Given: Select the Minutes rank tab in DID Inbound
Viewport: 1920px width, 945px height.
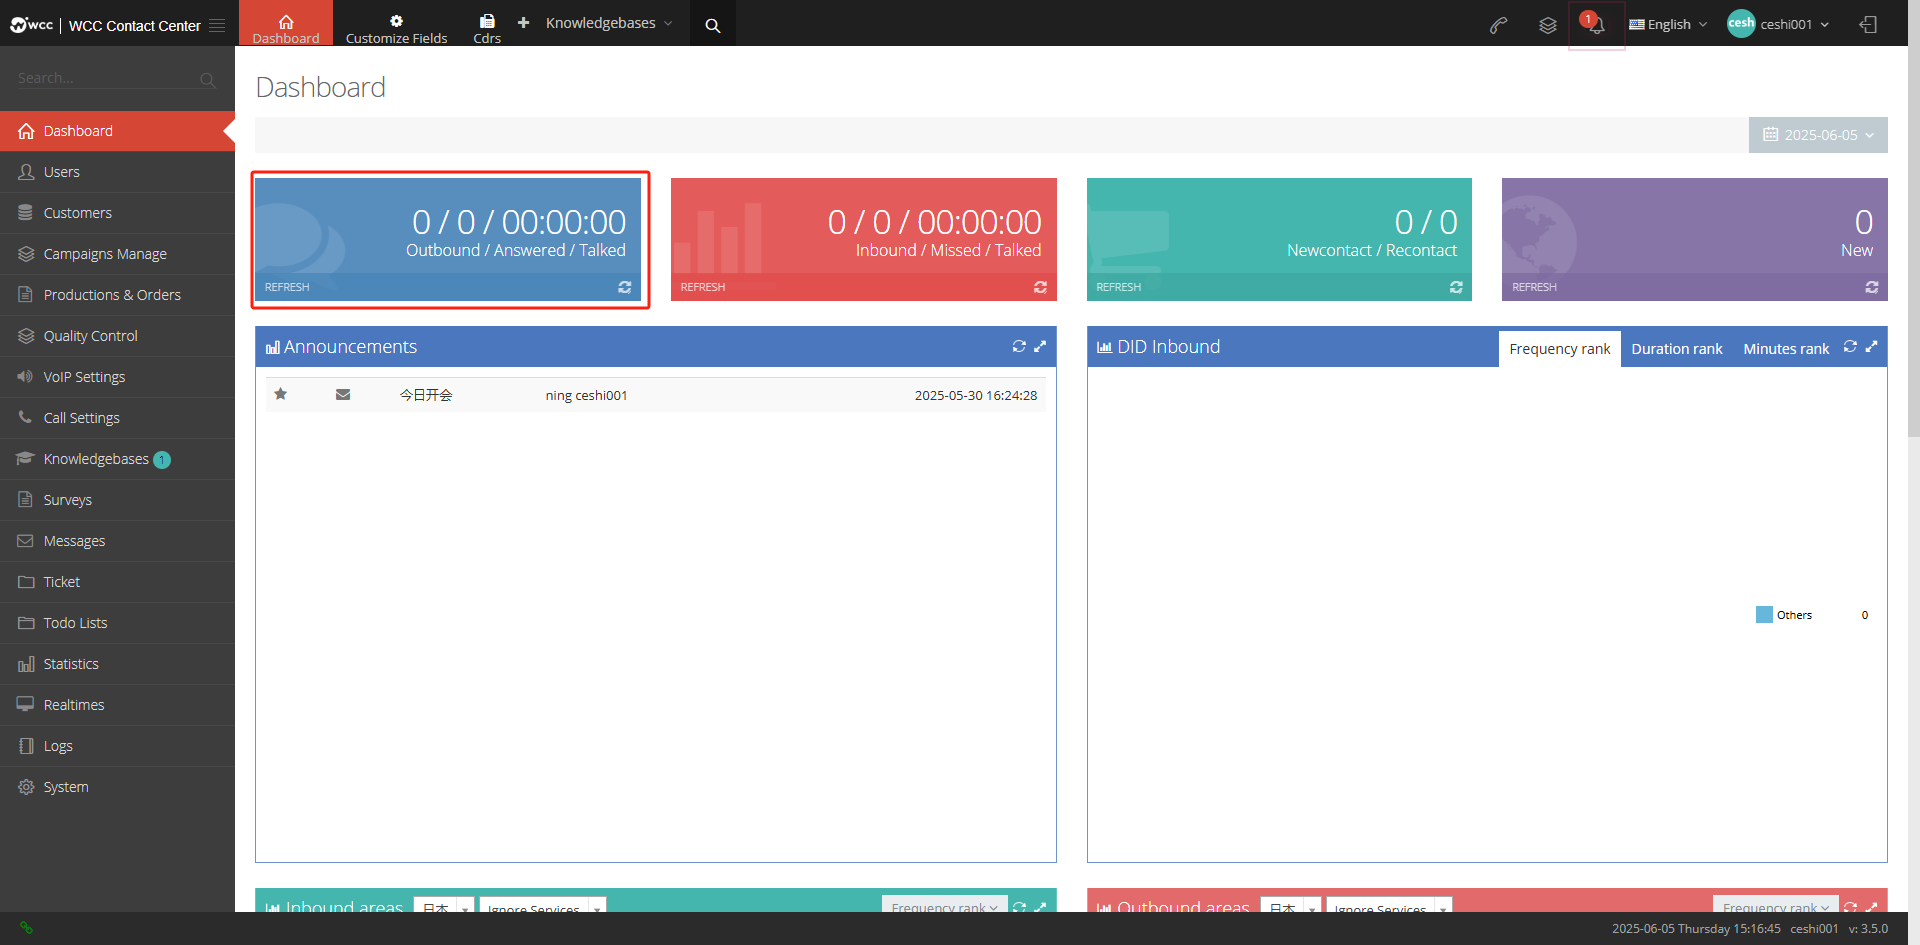Looking at the screenshot, I should [x=1786, y=349].
